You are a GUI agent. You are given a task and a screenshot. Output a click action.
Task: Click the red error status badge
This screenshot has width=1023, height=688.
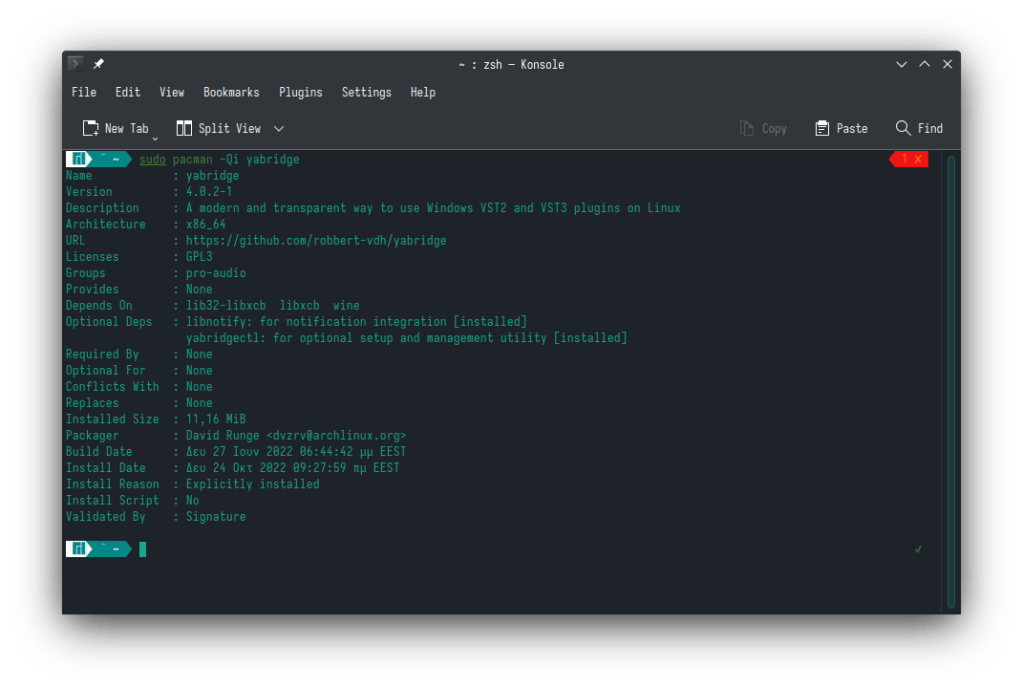pyautogui.click(x=910, y=159)
